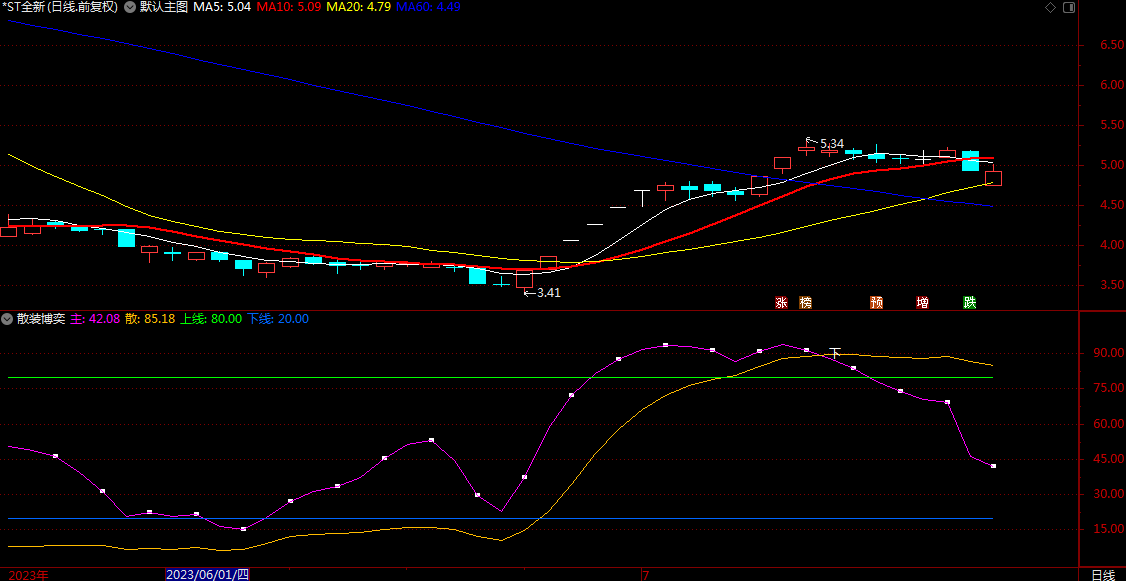The width and height of the screenshot is (1126, 581).
Task: Click the 日线 period button bottom-right
Action: pyautogui.click(x=1102, y=575)
